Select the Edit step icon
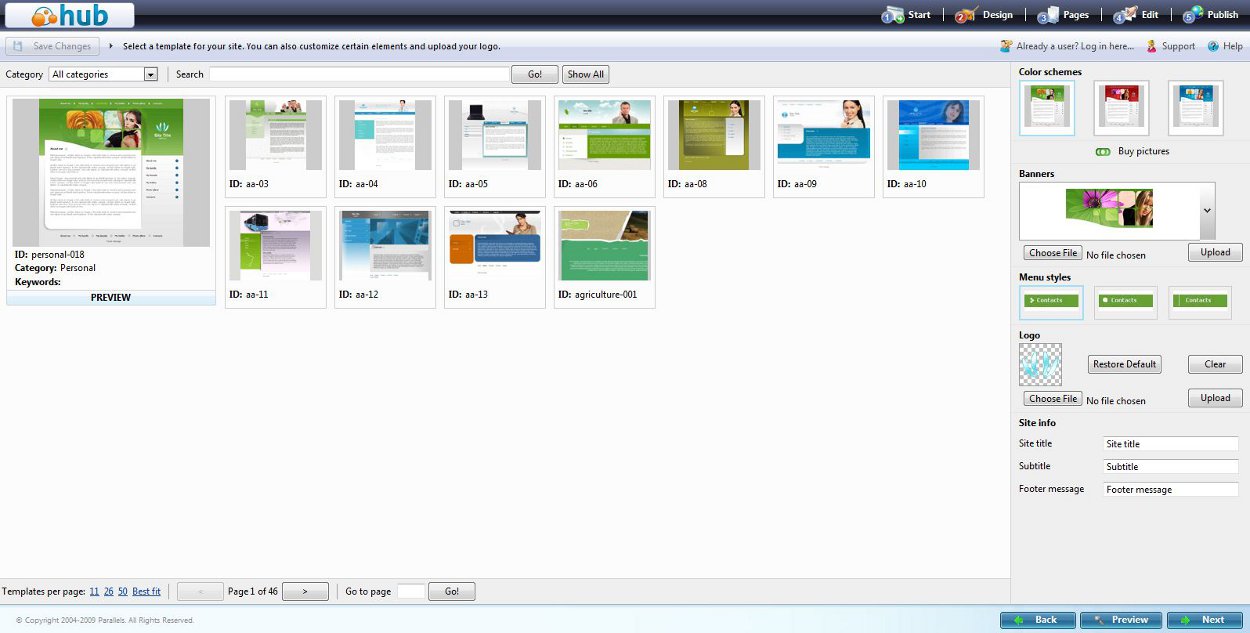Image resolution: width=1250 pixels, height=633 pixels. coord(1125,15)
